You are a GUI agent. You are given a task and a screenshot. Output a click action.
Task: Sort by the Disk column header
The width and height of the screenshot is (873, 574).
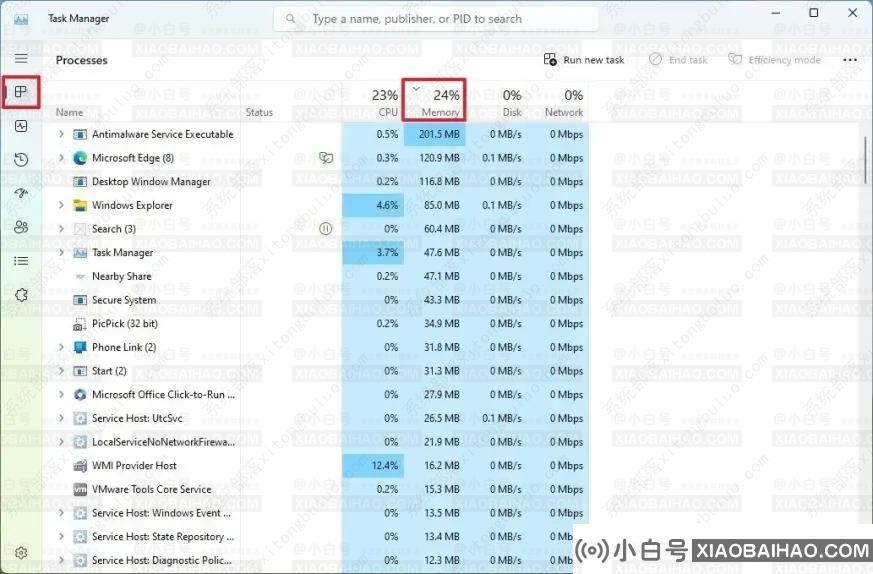pyautogui.click(x=497, y=101)
